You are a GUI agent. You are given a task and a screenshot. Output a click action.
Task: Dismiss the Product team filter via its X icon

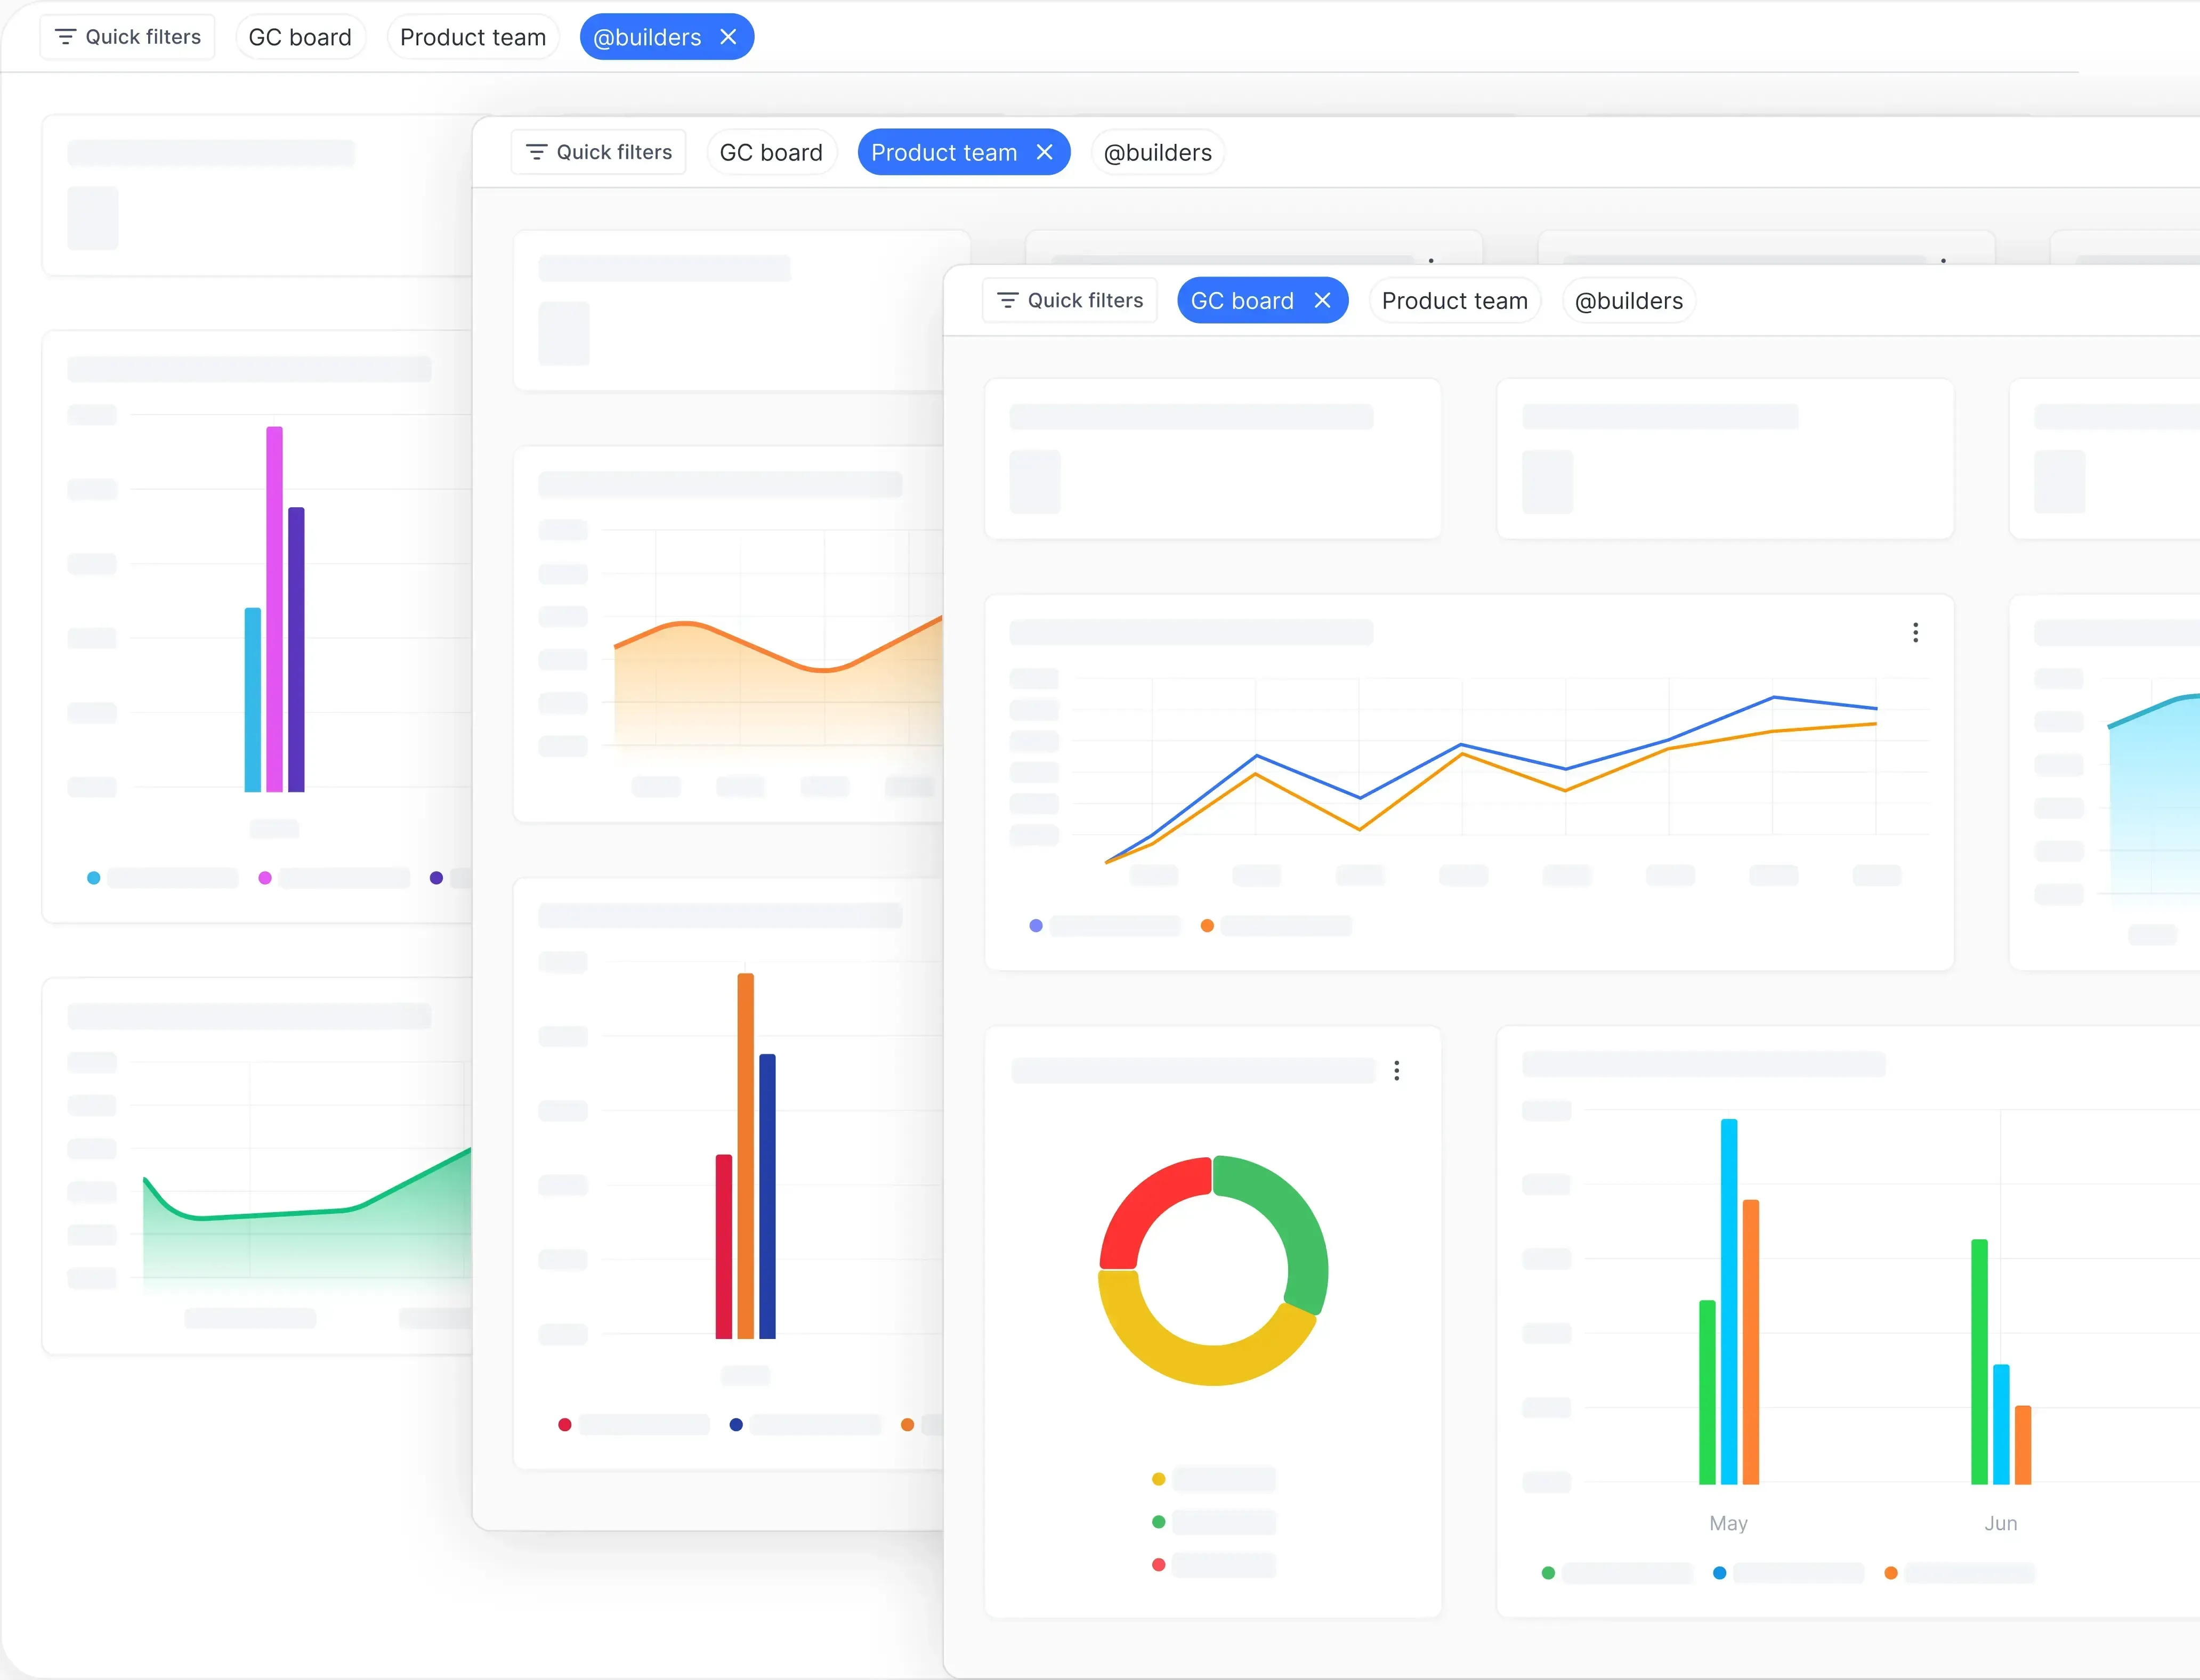(x=1045, y=151)
